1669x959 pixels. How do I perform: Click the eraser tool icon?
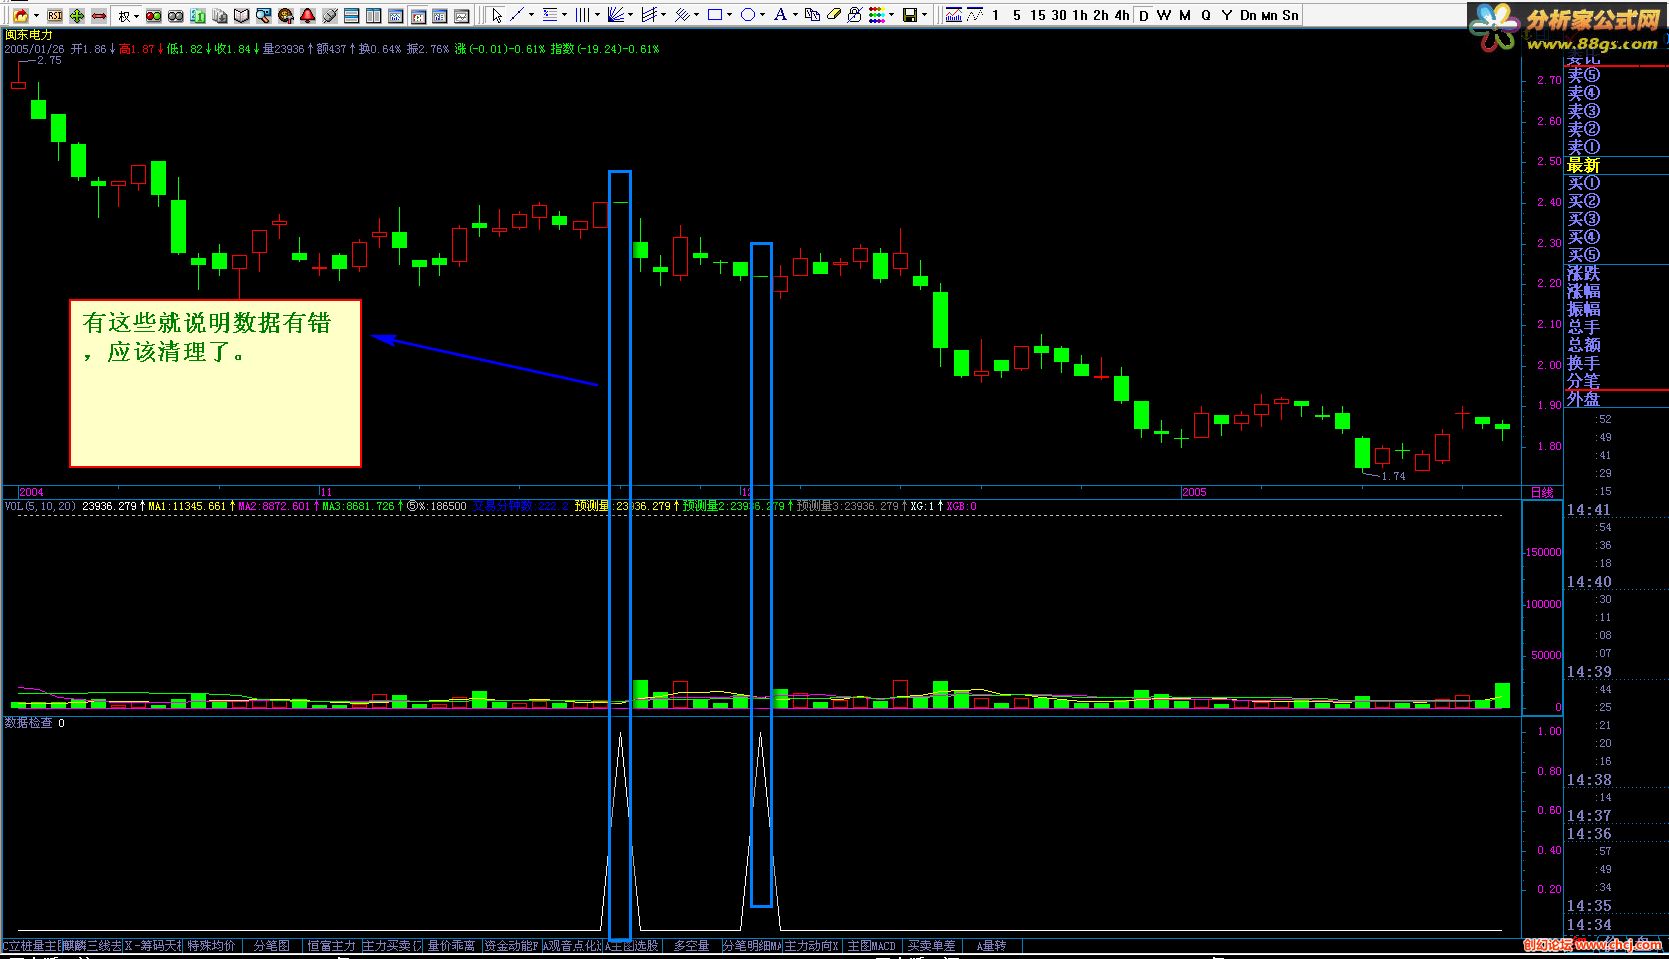coord(833,15)
